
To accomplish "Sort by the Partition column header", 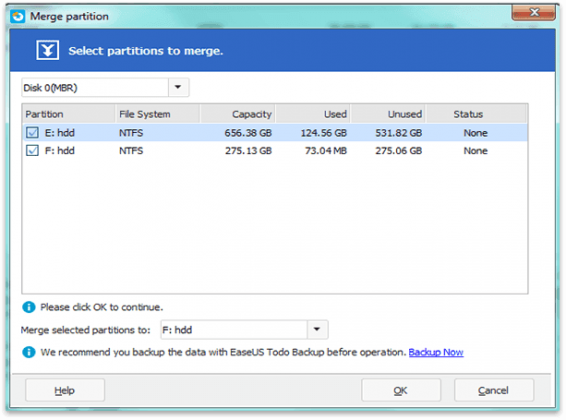I will click(69, 114).
